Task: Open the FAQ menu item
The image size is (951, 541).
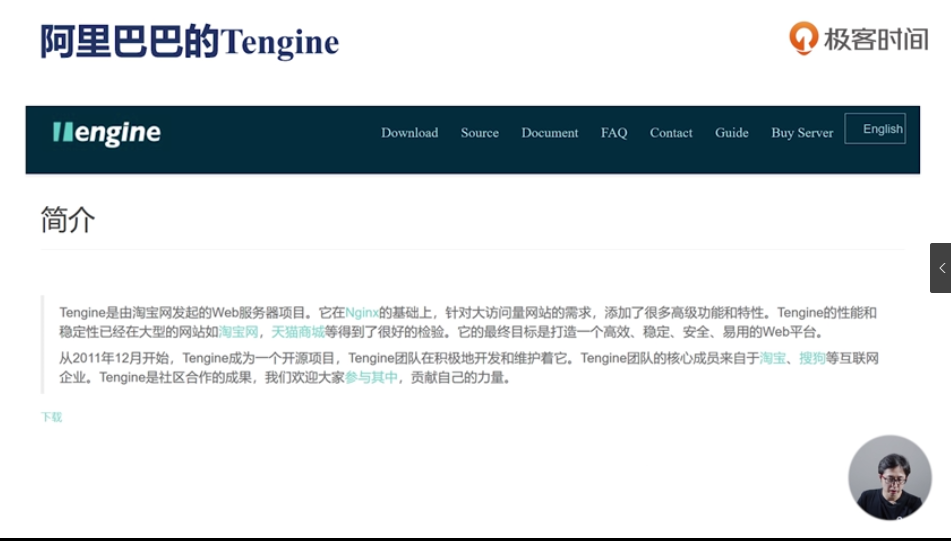Action: tap(614, 133)
